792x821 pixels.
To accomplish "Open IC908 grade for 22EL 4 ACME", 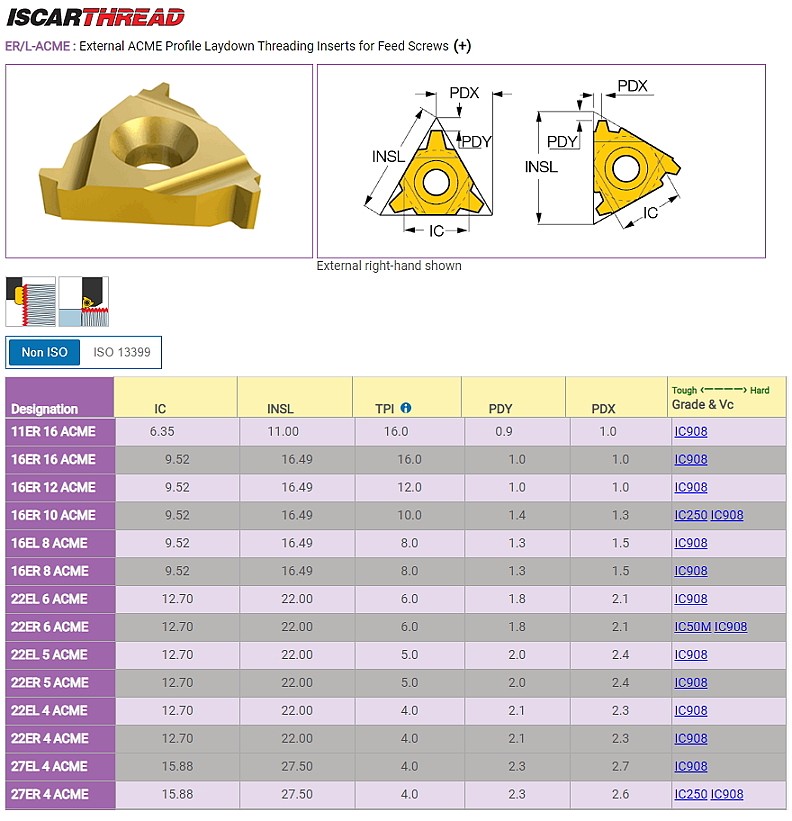I will (x=690, y=711).
